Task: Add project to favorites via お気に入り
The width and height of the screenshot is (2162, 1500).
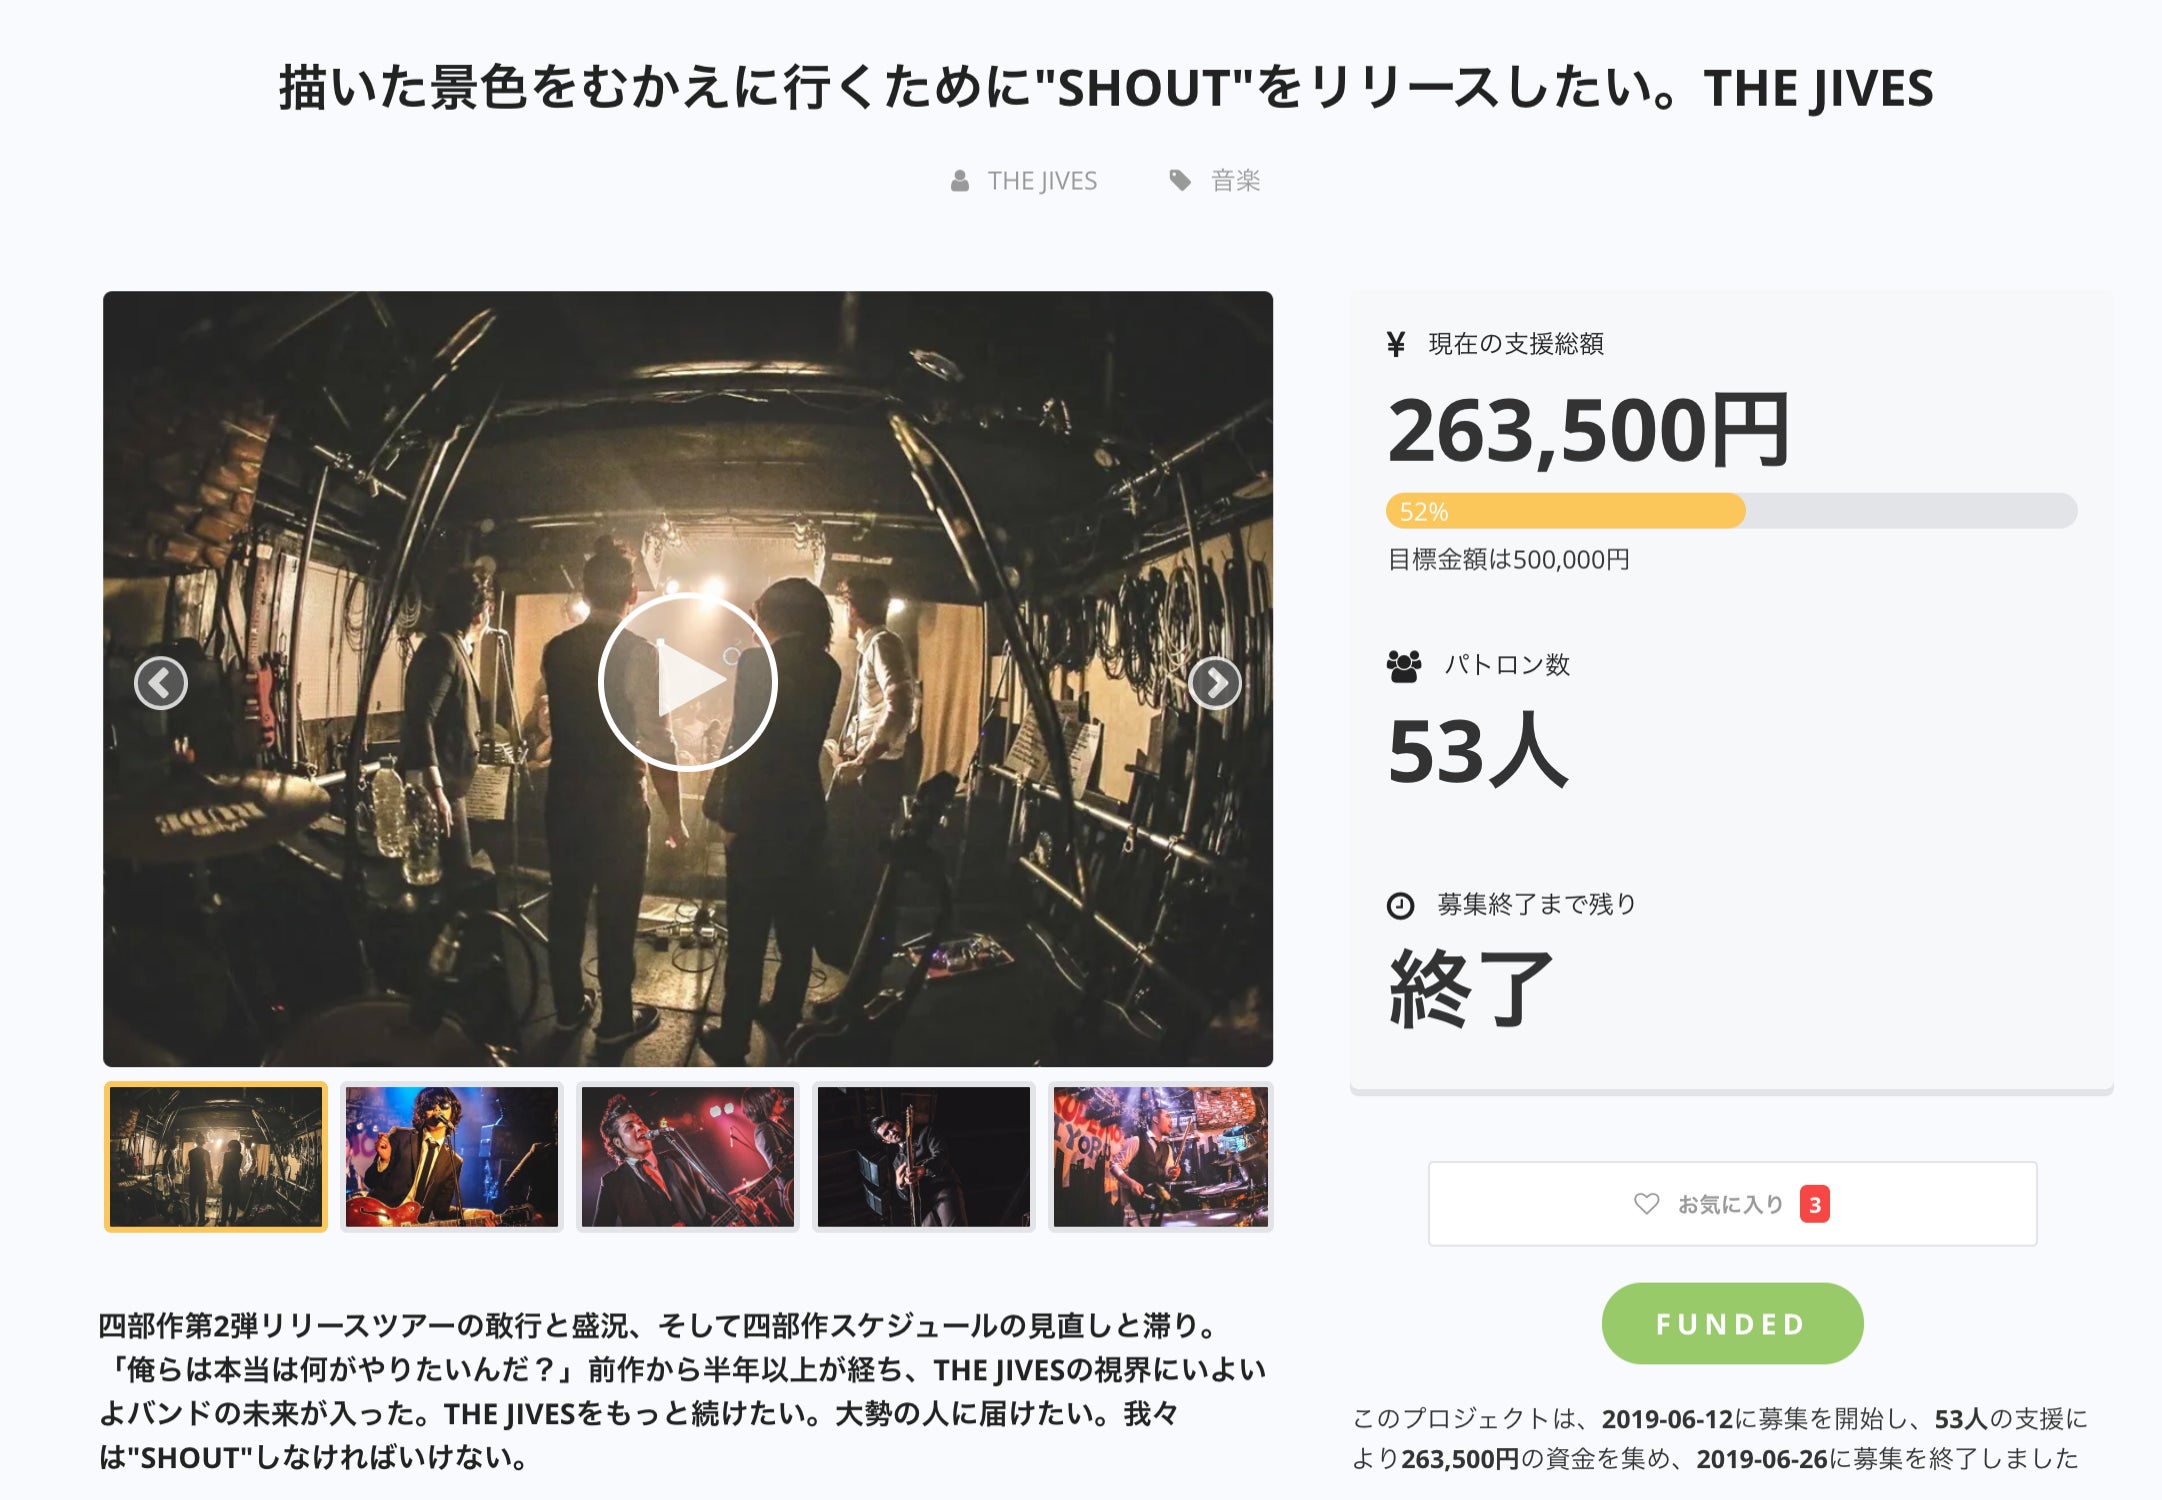Action: [1732, 1204]
